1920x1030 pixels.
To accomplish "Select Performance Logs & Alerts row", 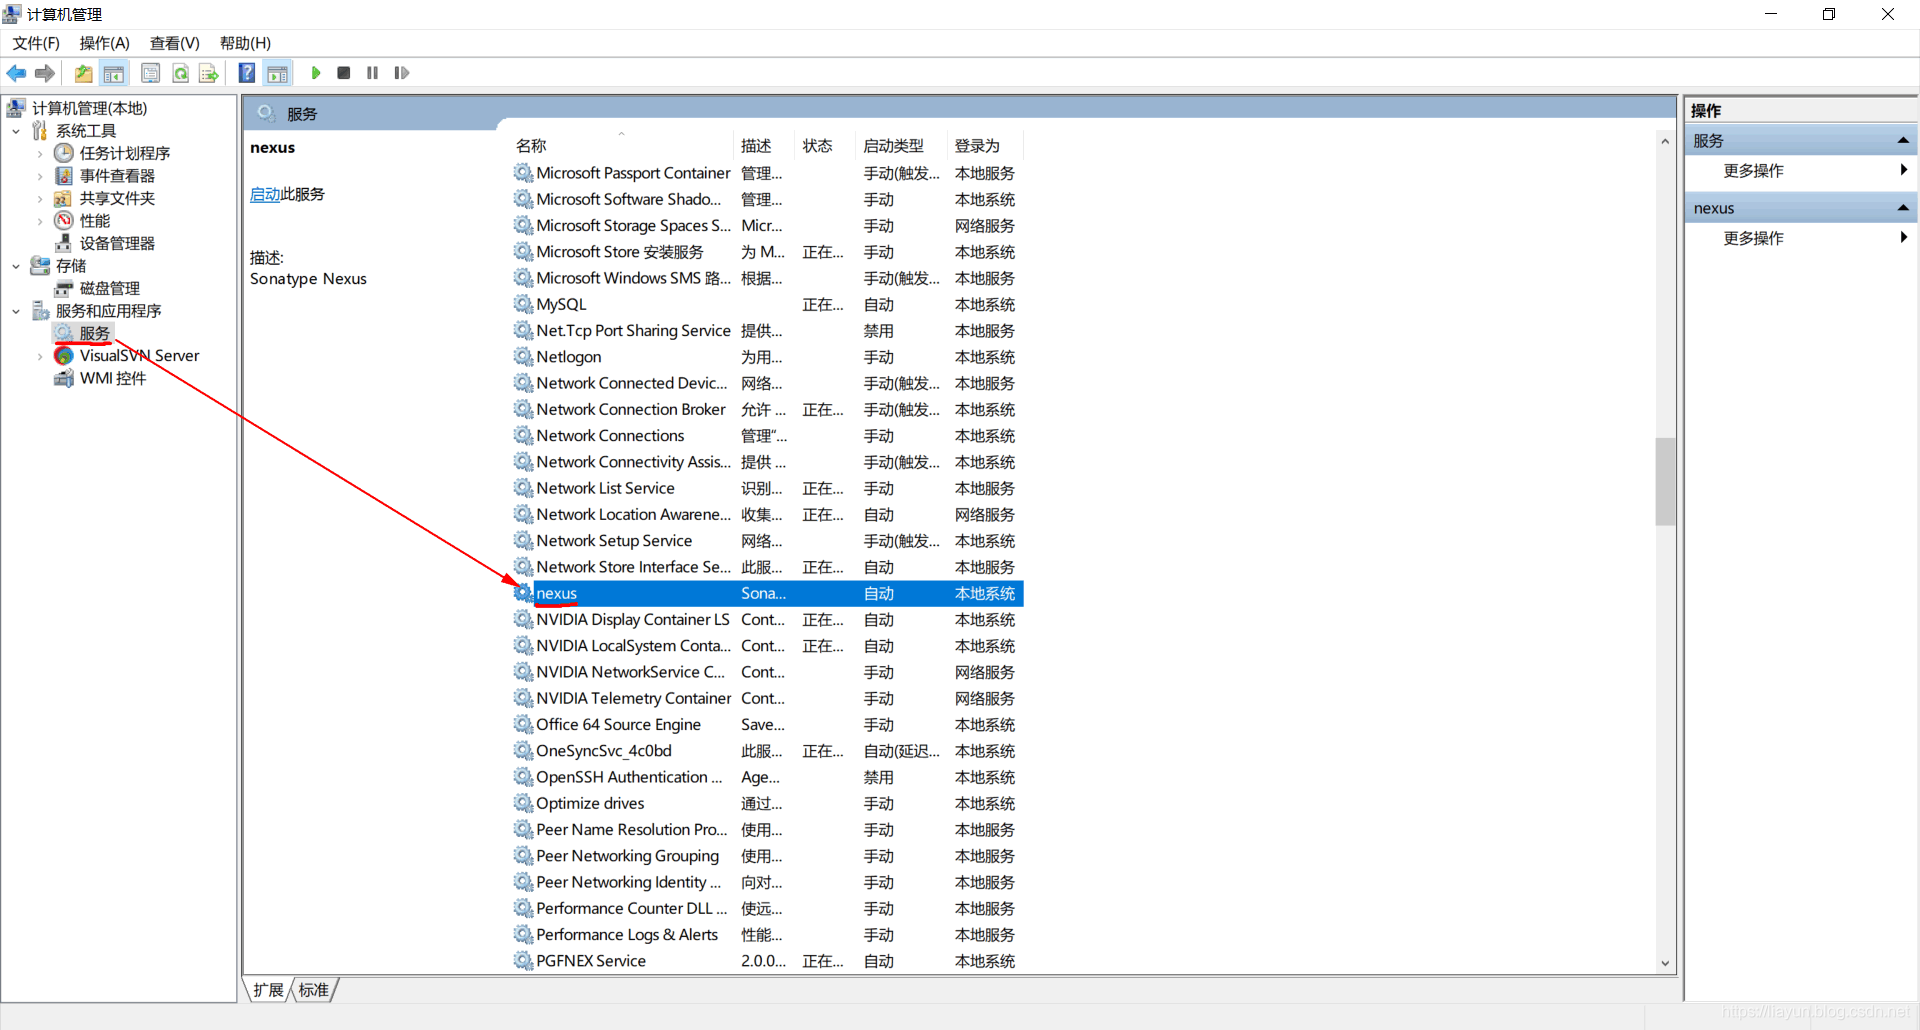I will click(x=767, y=935).
